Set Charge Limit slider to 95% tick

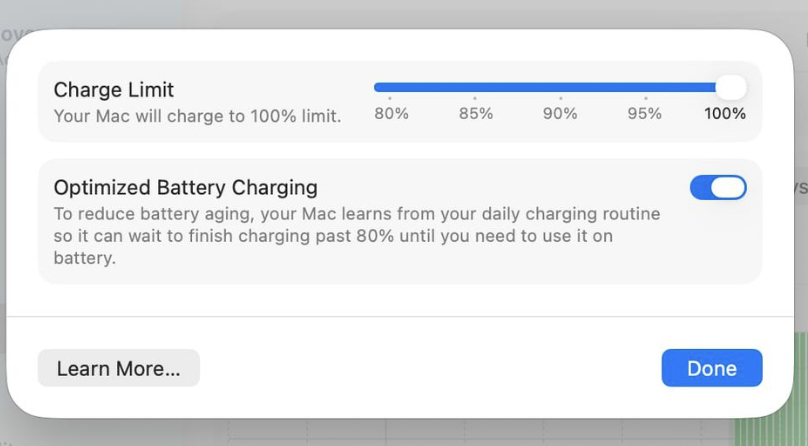[x=645, y=88]
